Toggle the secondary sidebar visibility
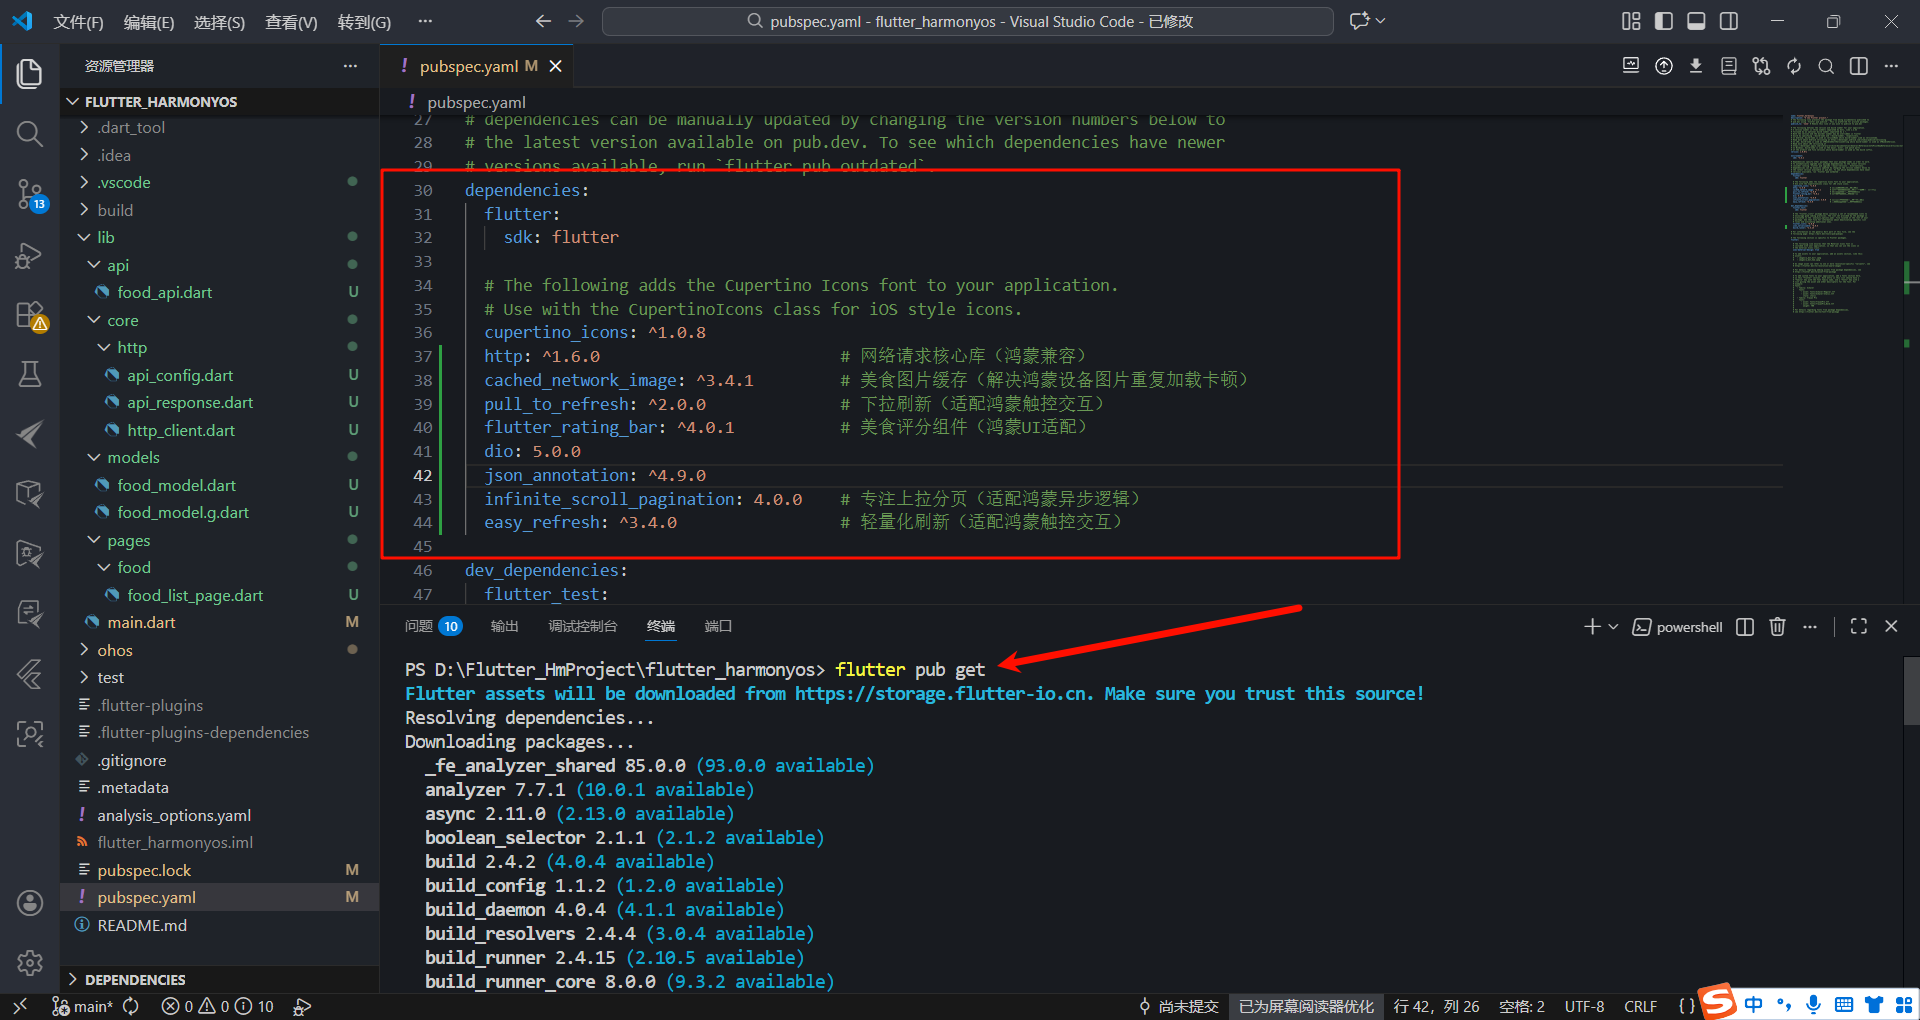This screenshot has height=1020, width=1920. coord(1729,21)
